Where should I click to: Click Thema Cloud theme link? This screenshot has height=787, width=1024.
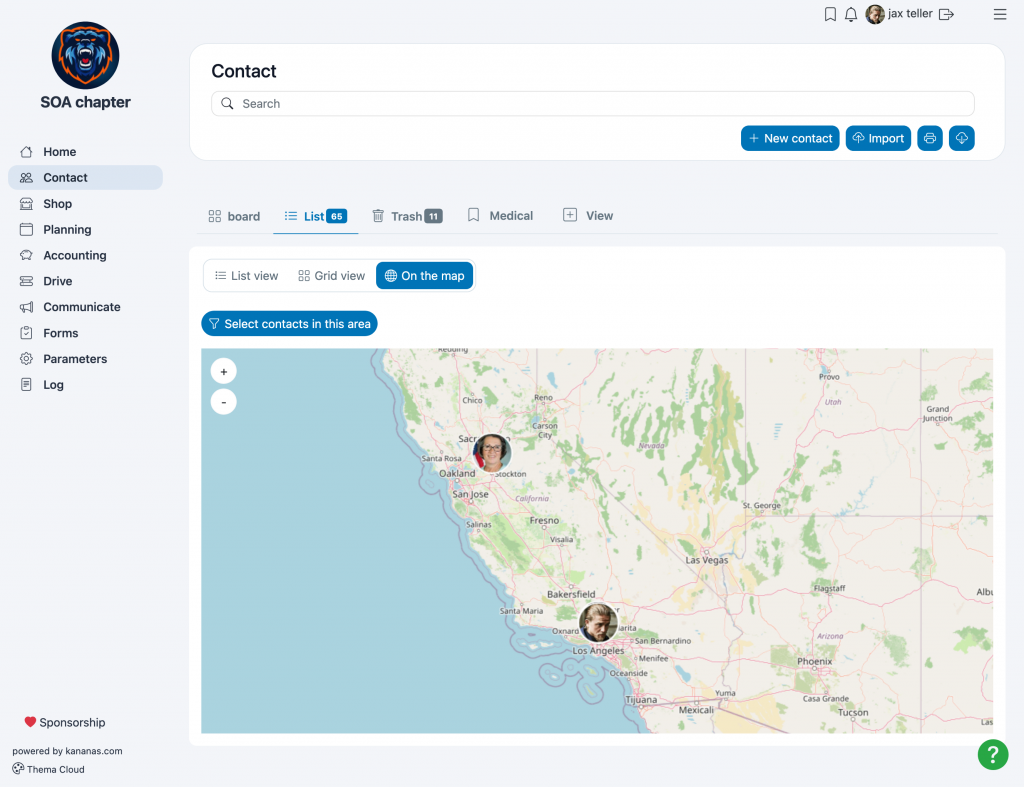coord(48,769)
